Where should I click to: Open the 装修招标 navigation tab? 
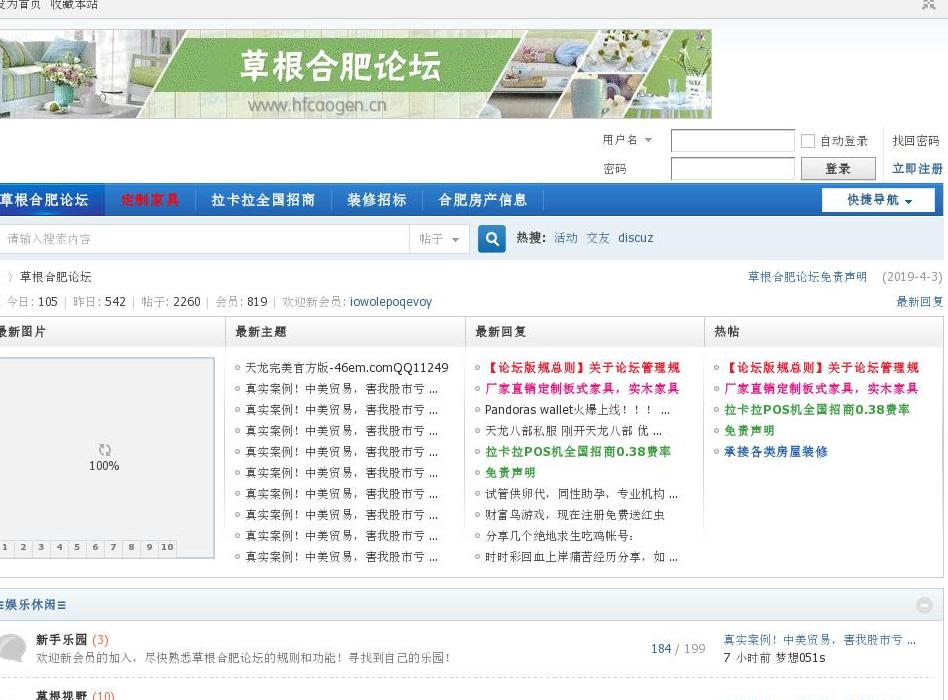pos(377,199)
